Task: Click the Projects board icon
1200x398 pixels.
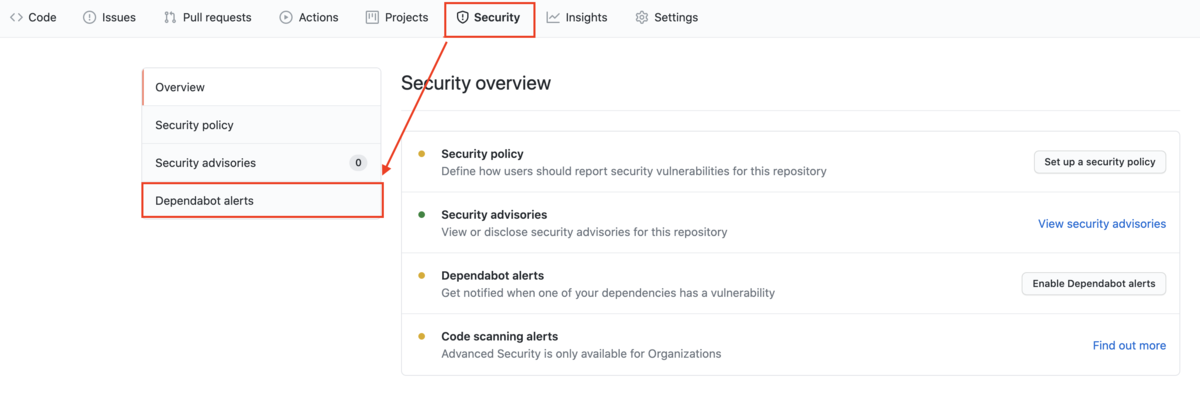Action: (372, 17)
